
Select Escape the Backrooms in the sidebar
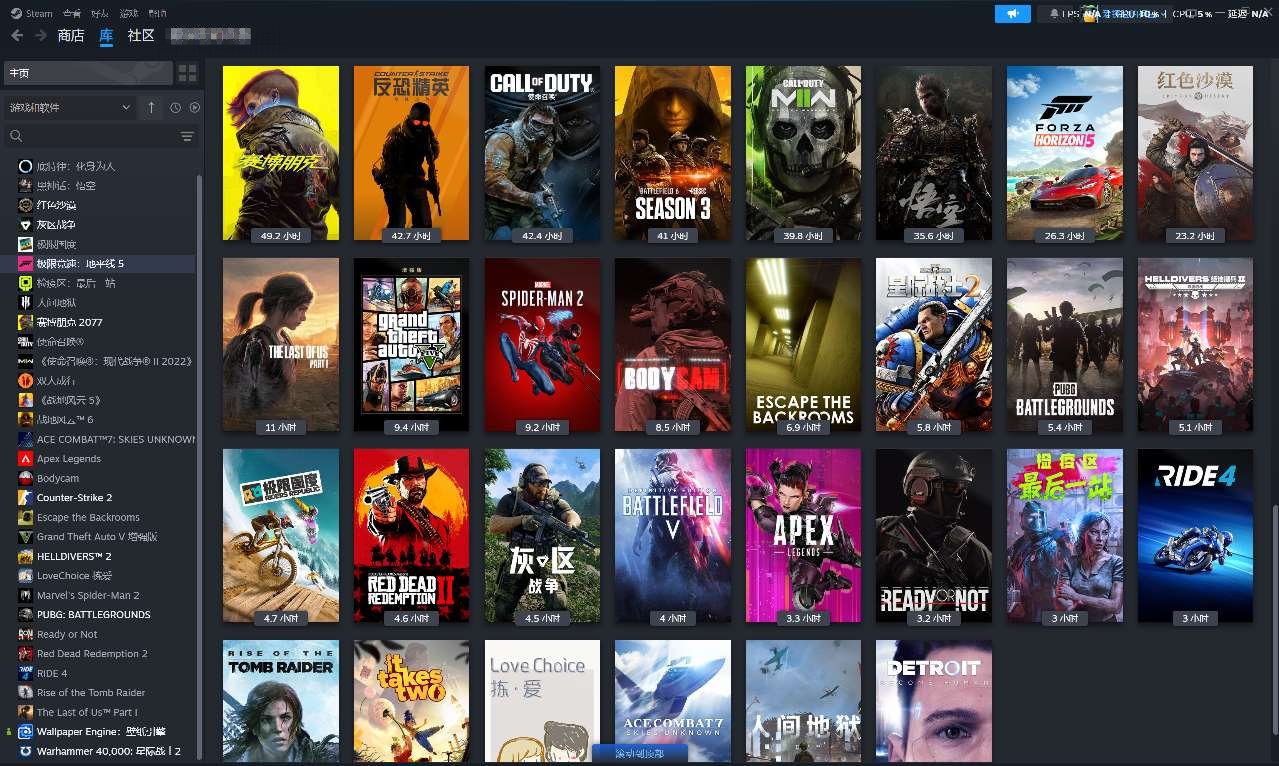click(99, 517)
